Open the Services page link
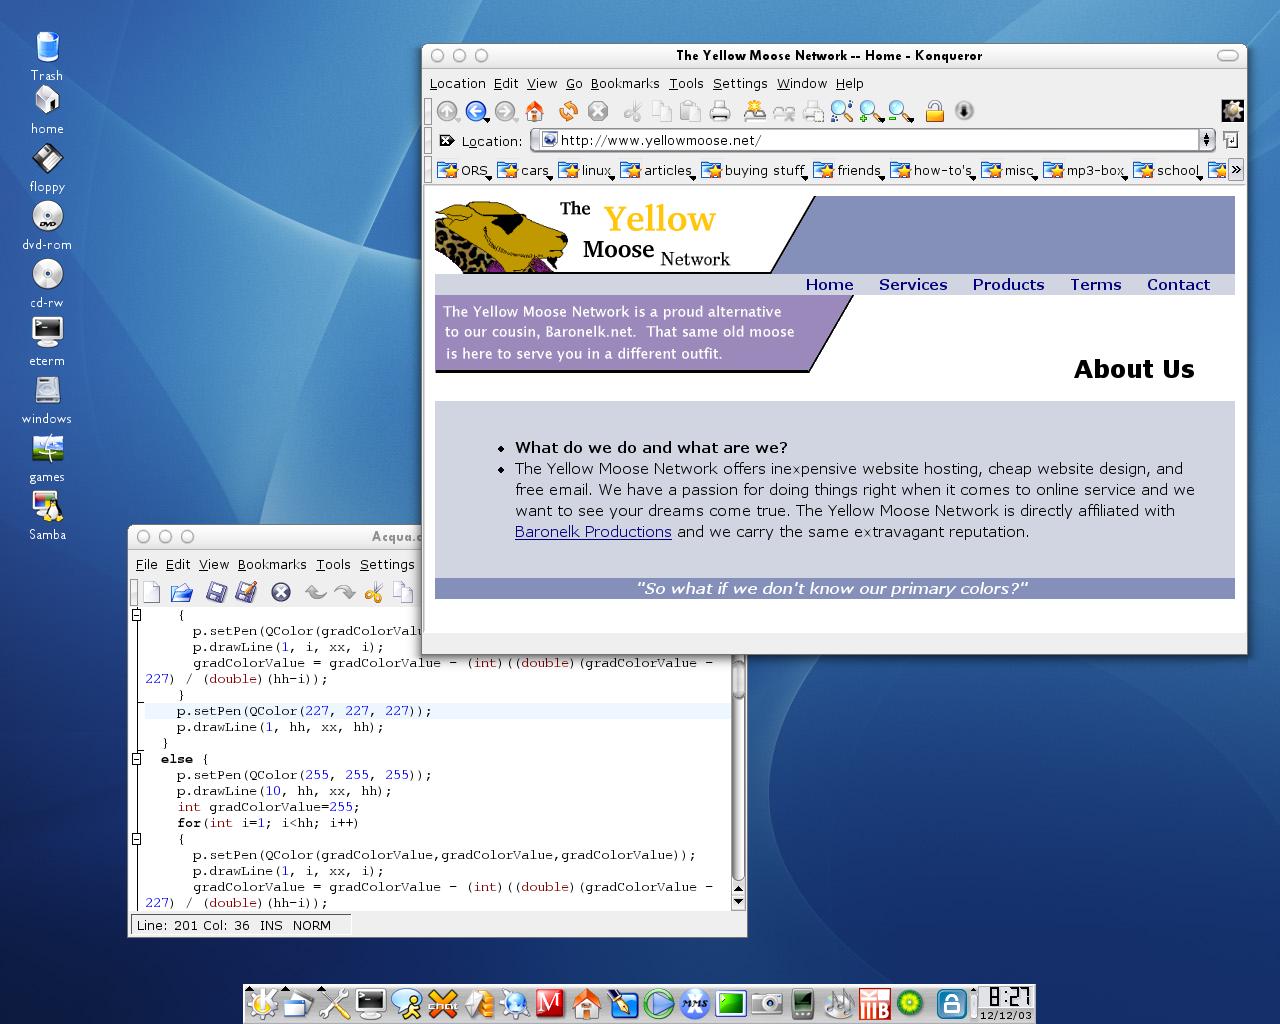1280x1024 pixels. click(913, 285)
